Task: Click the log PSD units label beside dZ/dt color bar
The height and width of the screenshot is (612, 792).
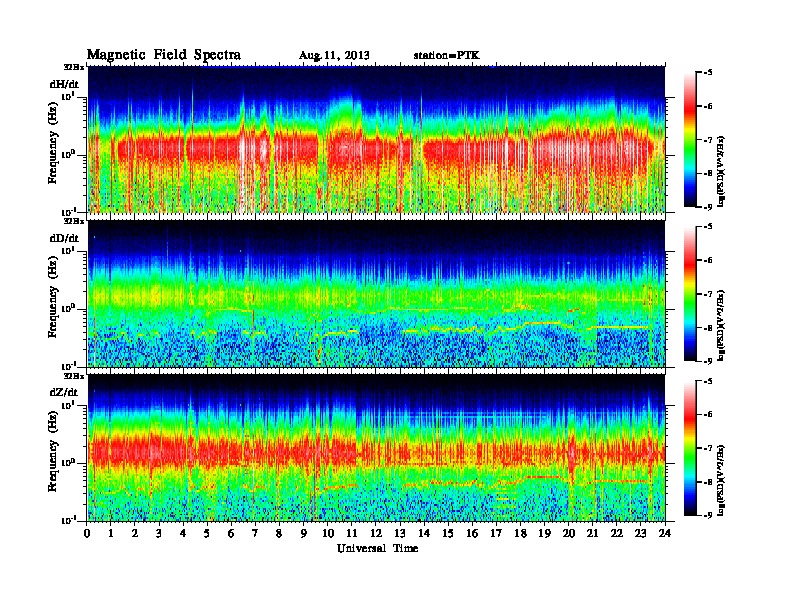Action: 722,480
